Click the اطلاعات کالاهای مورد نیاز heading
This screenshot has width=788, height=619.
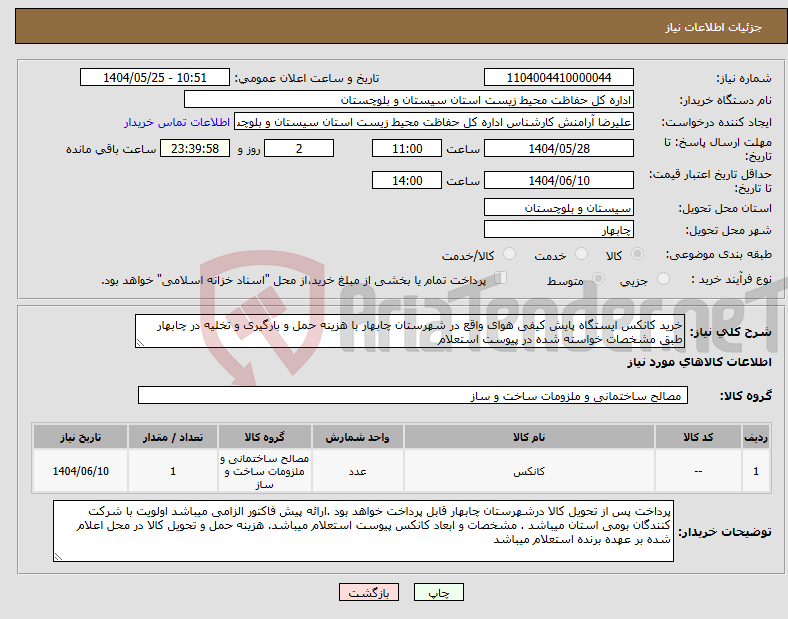click(699, 362)
